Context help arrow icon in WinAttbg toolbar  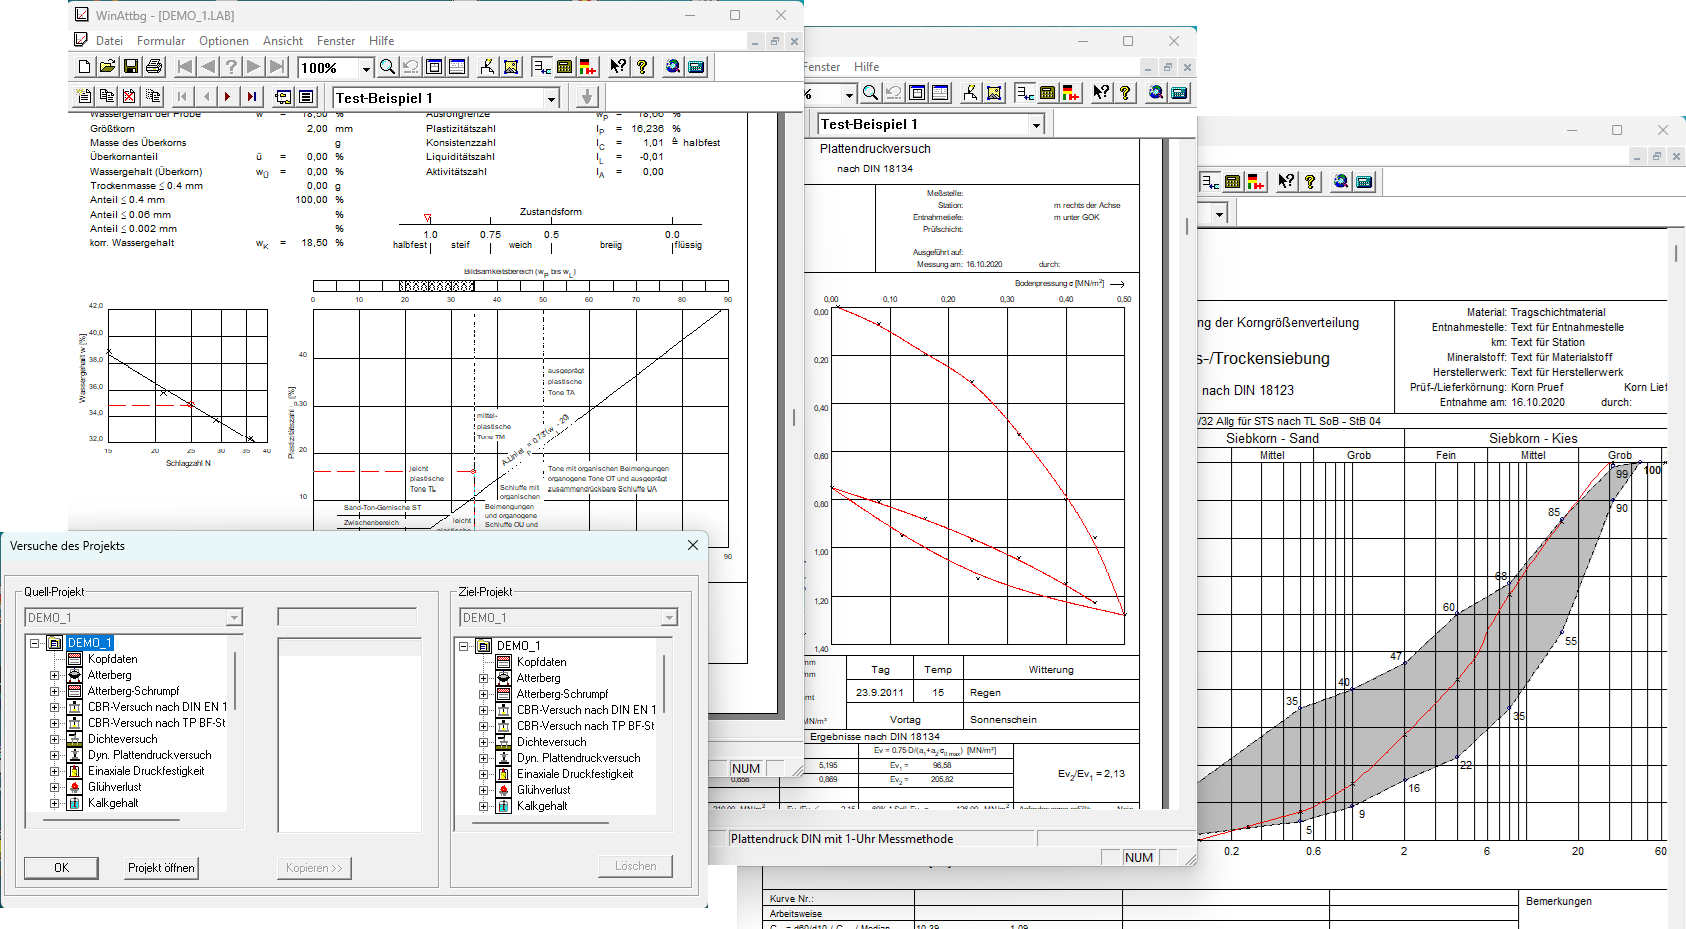(618, 67)
